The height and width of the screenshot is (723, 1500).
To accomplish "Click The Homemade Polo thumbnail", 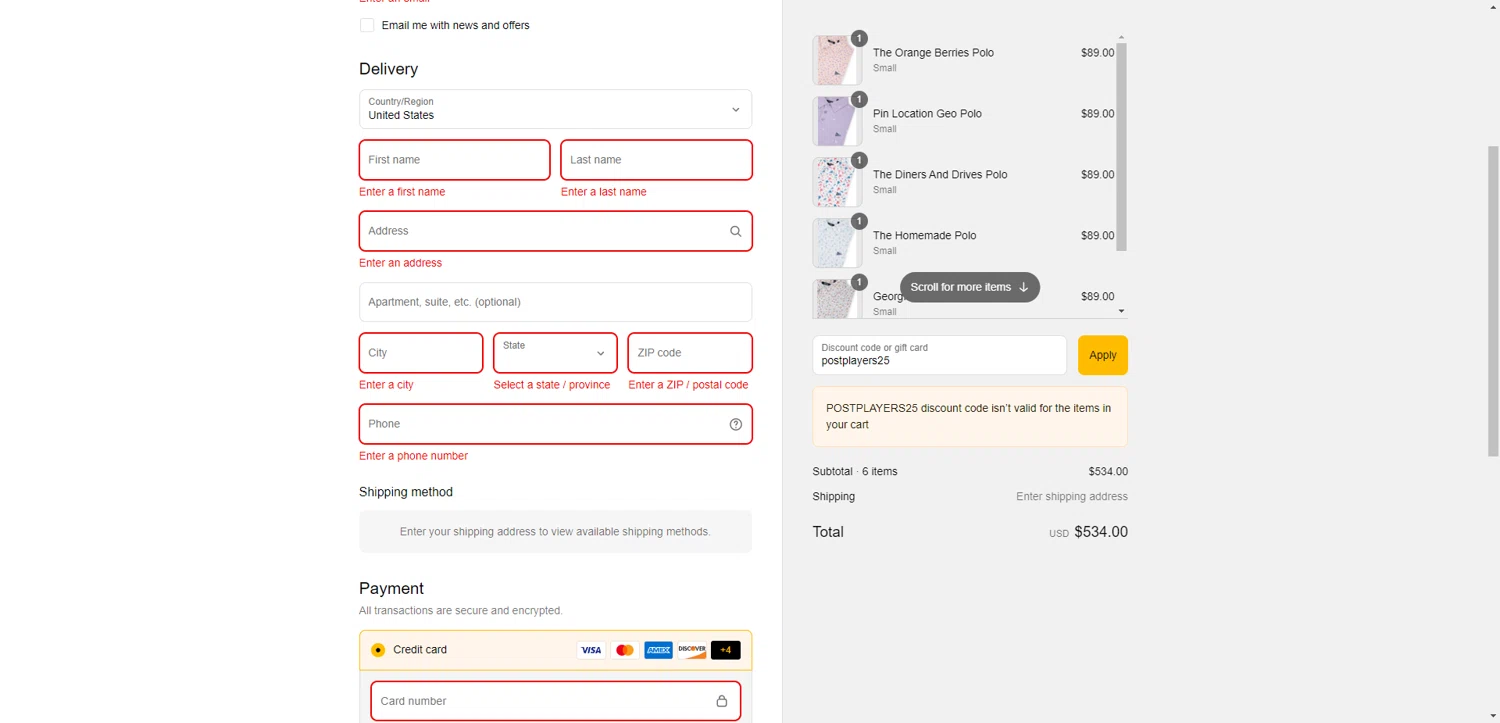I will [837, 243].
